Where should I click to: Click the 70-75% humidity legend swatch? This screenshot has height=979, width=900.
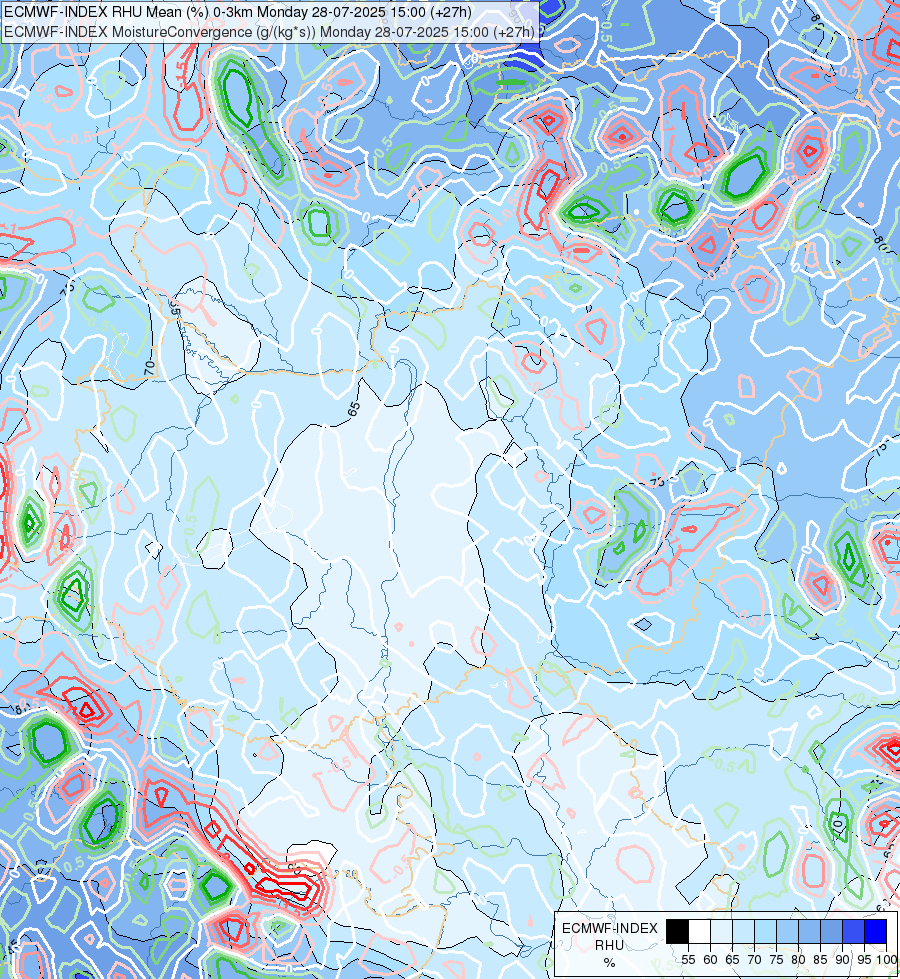pos(766,931)
